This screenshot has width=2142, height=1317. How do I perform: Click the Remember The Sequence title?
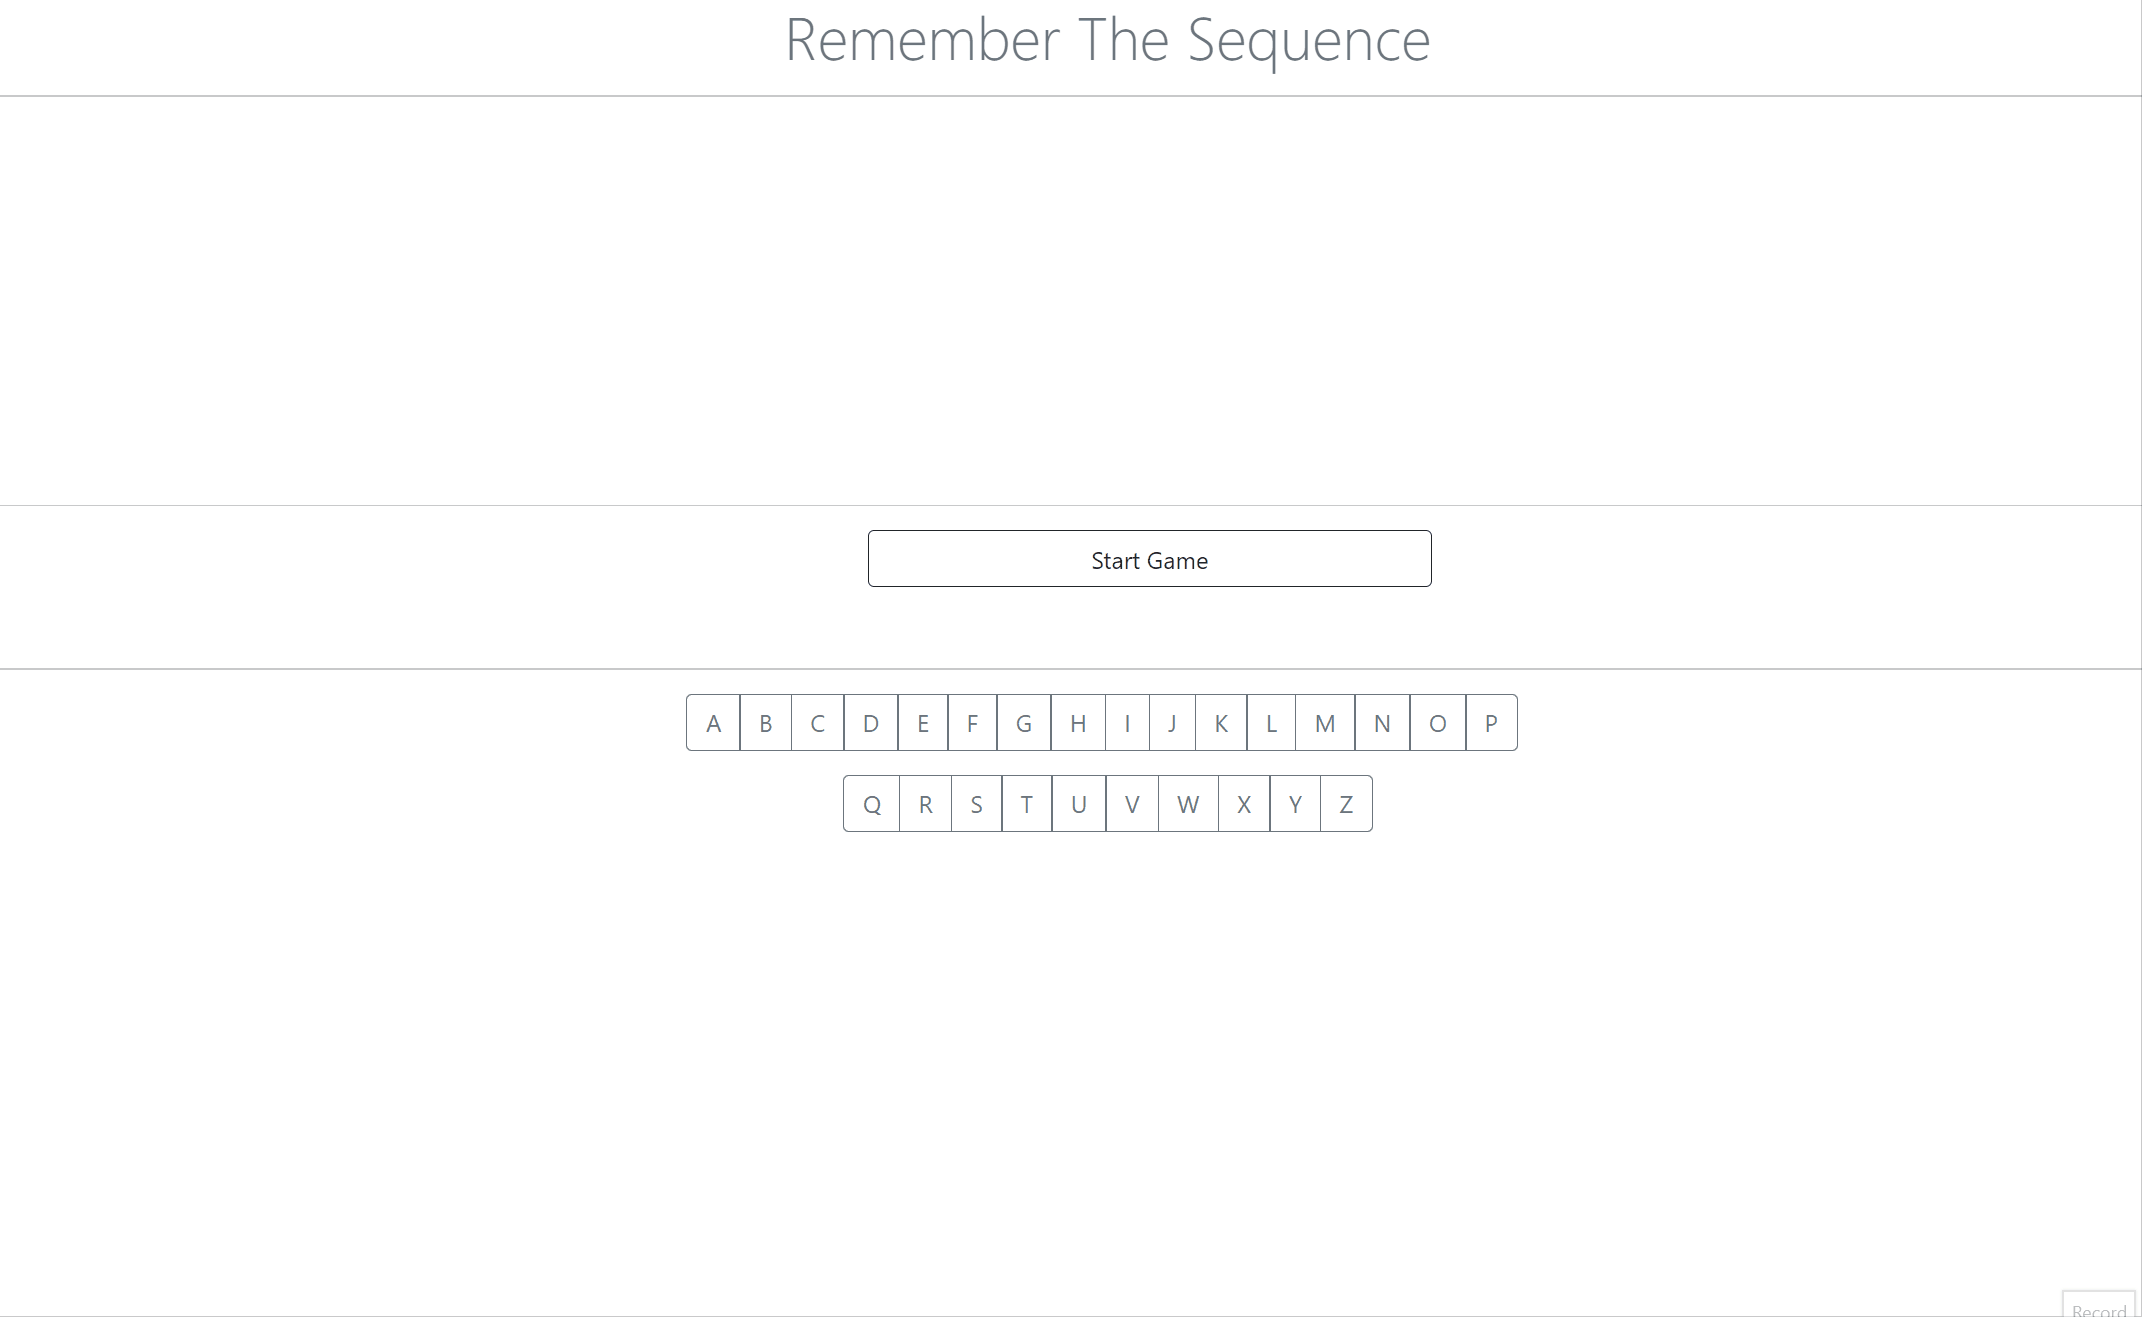1106,40
